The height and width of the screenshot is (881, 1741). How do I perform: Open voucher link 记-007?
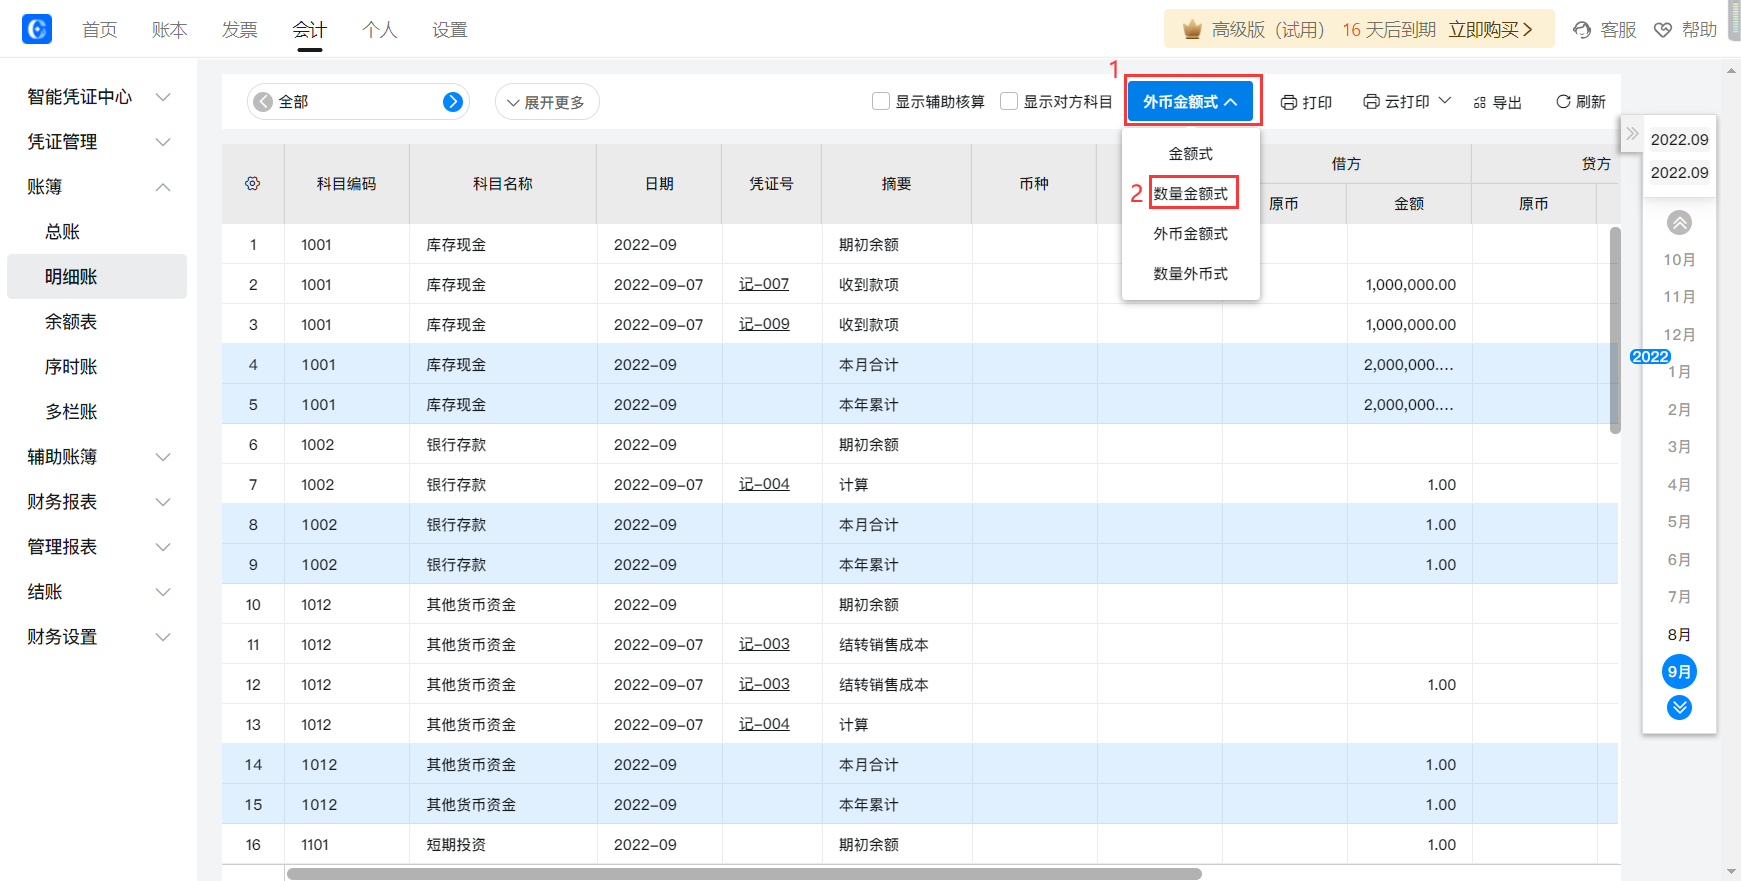(764, 284)
